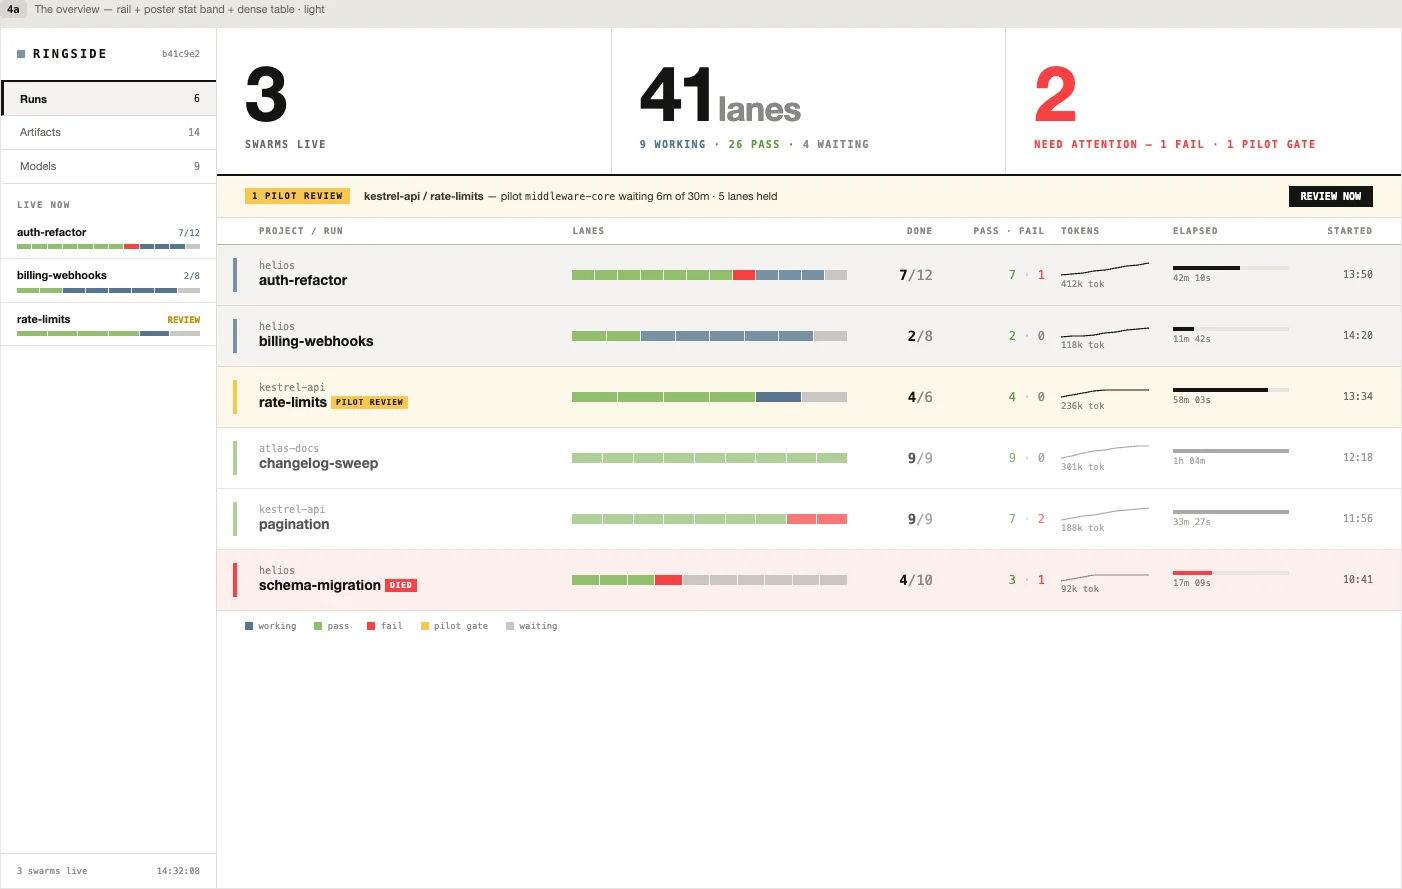The height and width of the screenshot is (889, 1402).
Task: Click the 14:32:08 clock in sidebar footer
Action: [x=178, y=871]
